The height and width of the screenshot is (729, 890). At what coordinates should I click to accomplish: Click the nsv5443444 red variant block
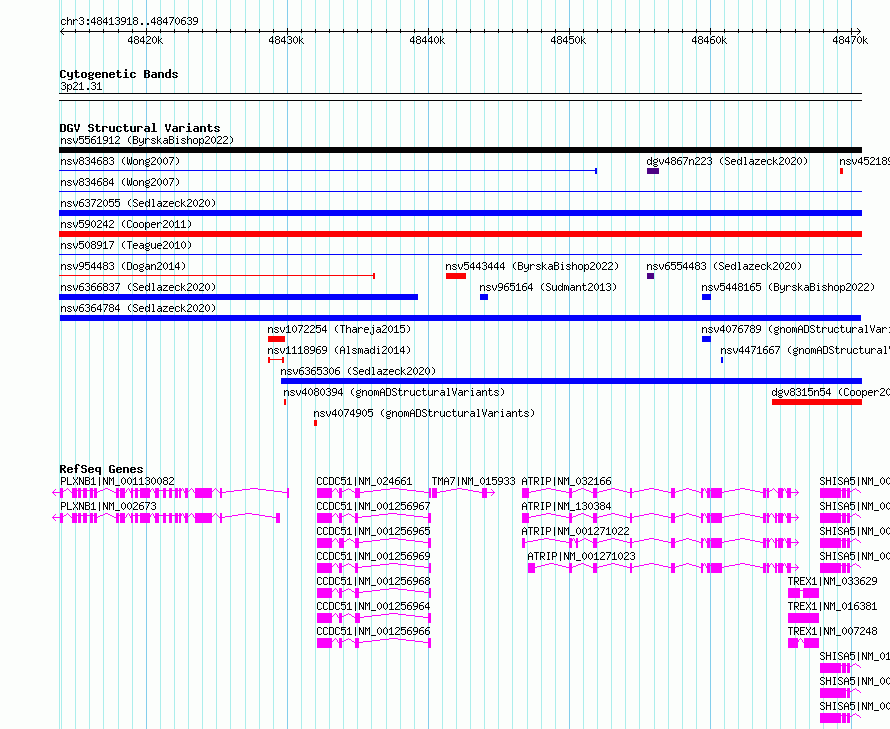[x=456, y=276]
